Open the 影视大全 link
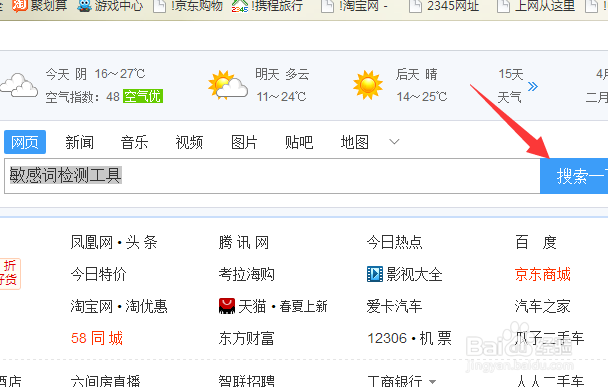 pyautogui.click(x=414, y=275)
